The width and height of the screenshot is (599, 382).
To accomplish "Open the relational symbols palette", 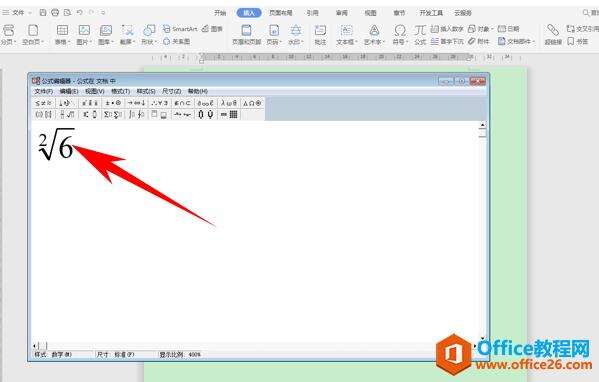I will click(44, 103).
